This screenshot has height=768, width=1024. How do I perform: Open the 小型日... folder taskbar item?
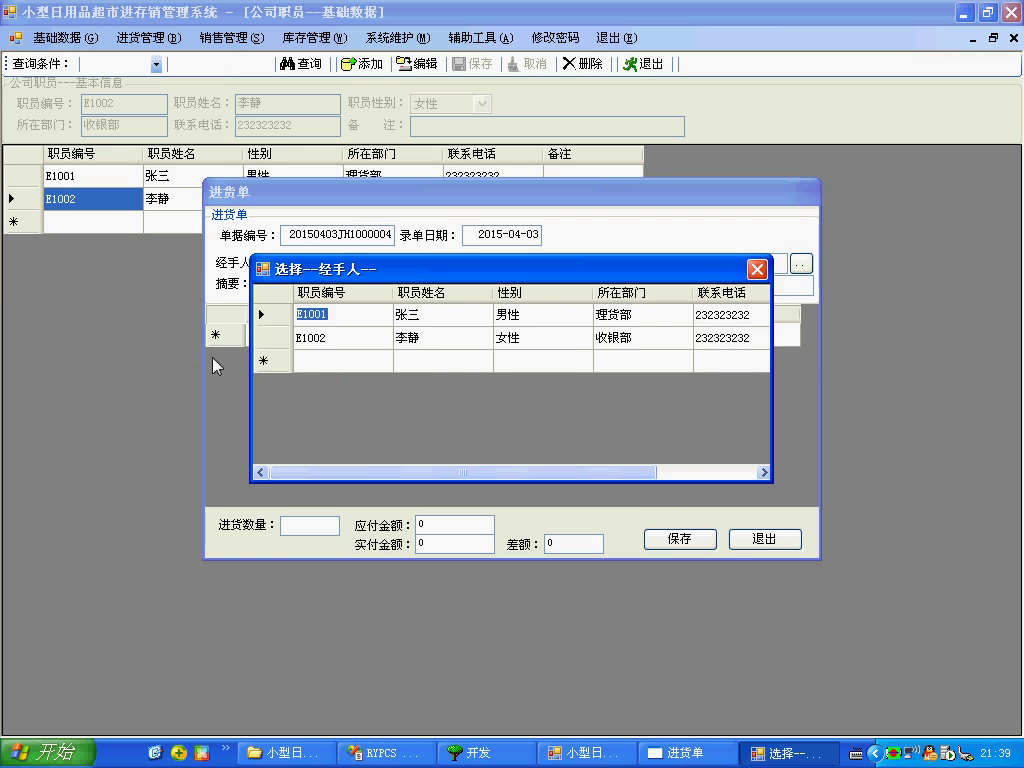click(287, 753)
